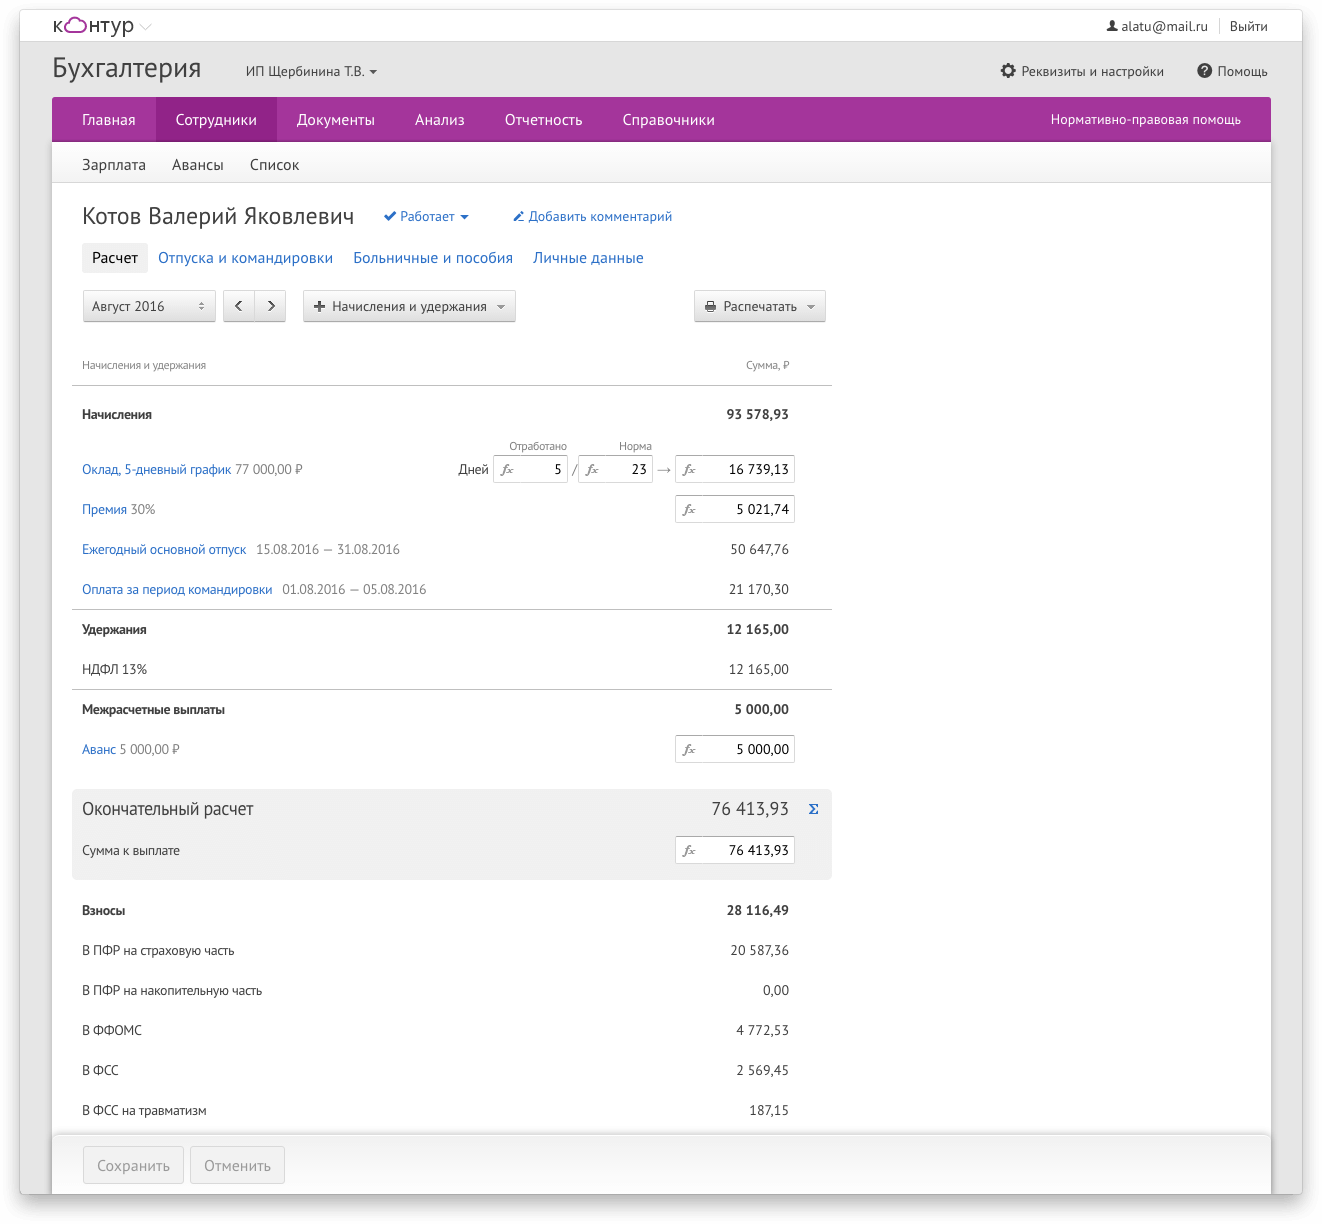The image size is (1322, 1224).
Task: Click the Kontur cloud logo
Action: tap(93, 26)
